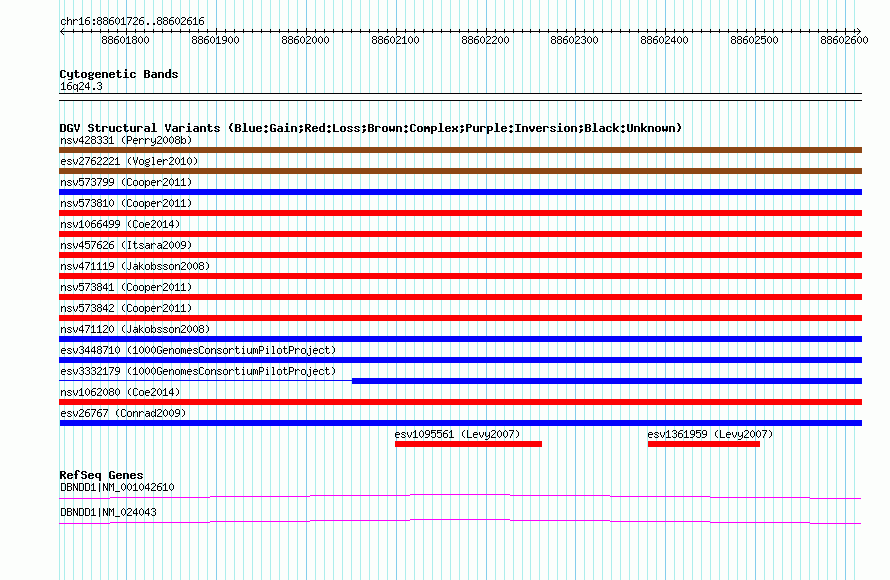Click the Cytogenetic Bands track heading

pos(119,74)
